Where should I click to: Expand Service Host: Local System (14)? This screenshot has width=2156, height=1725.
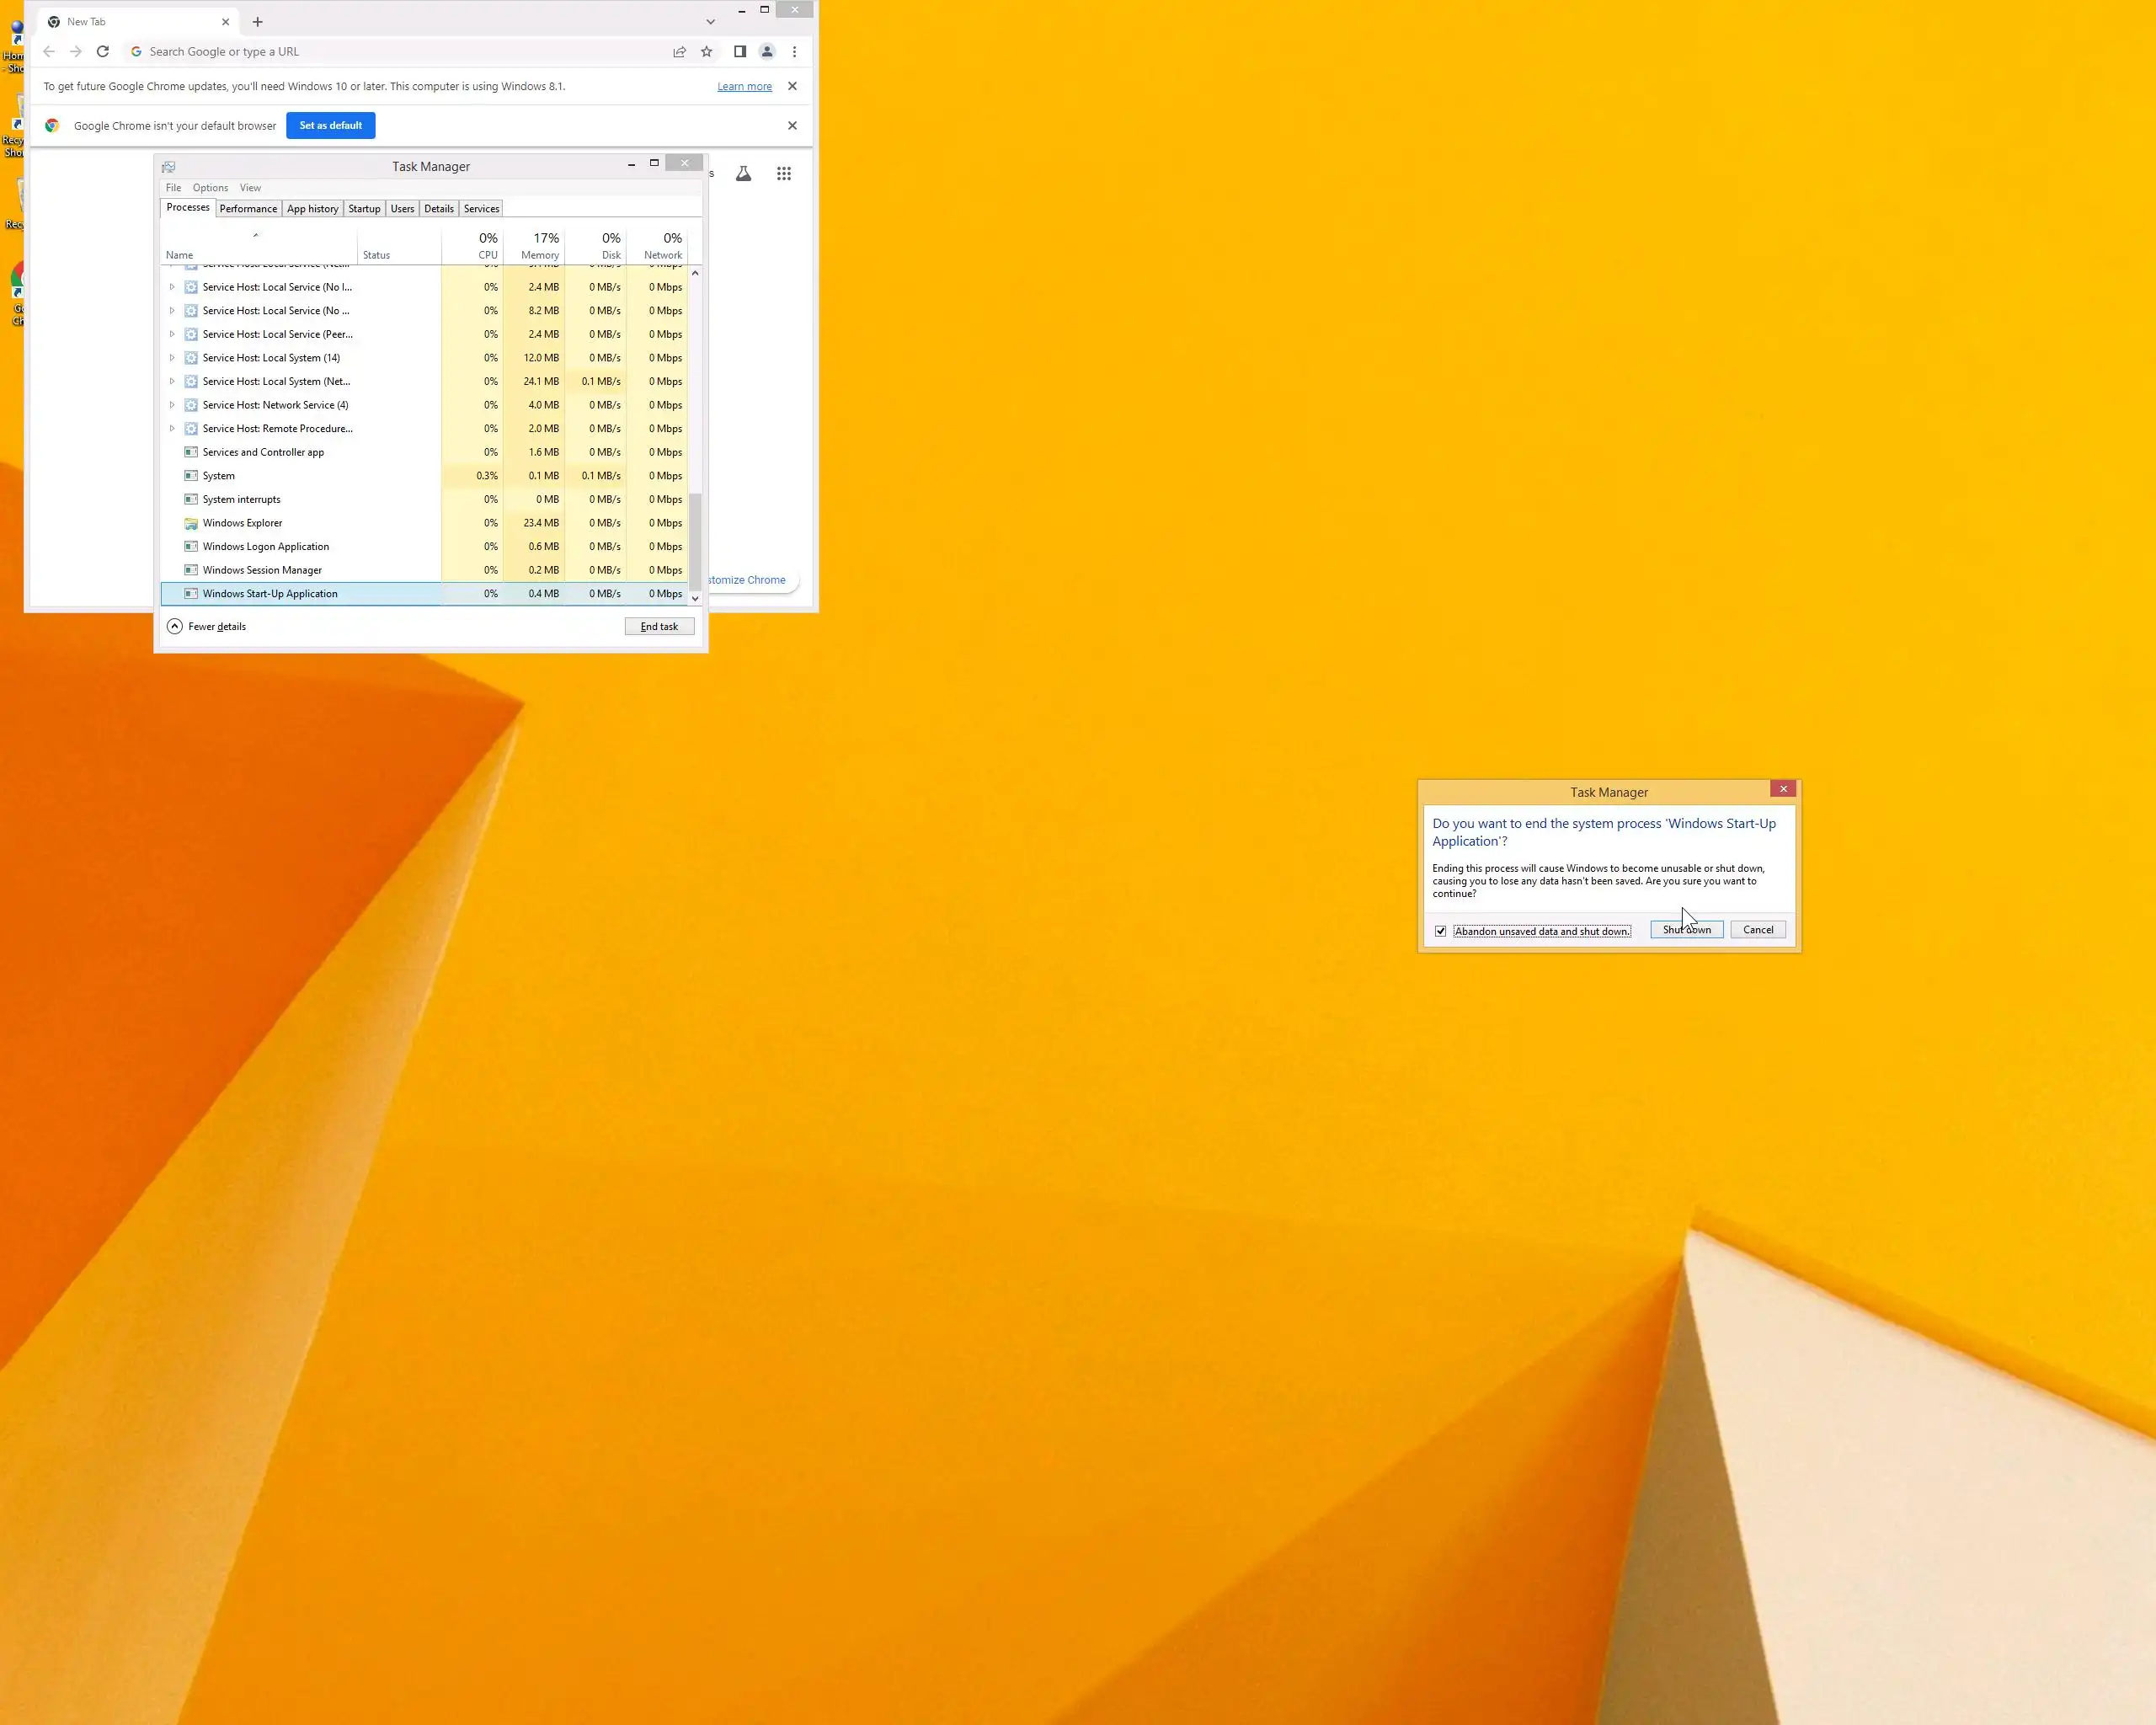[x=172, y=358]
